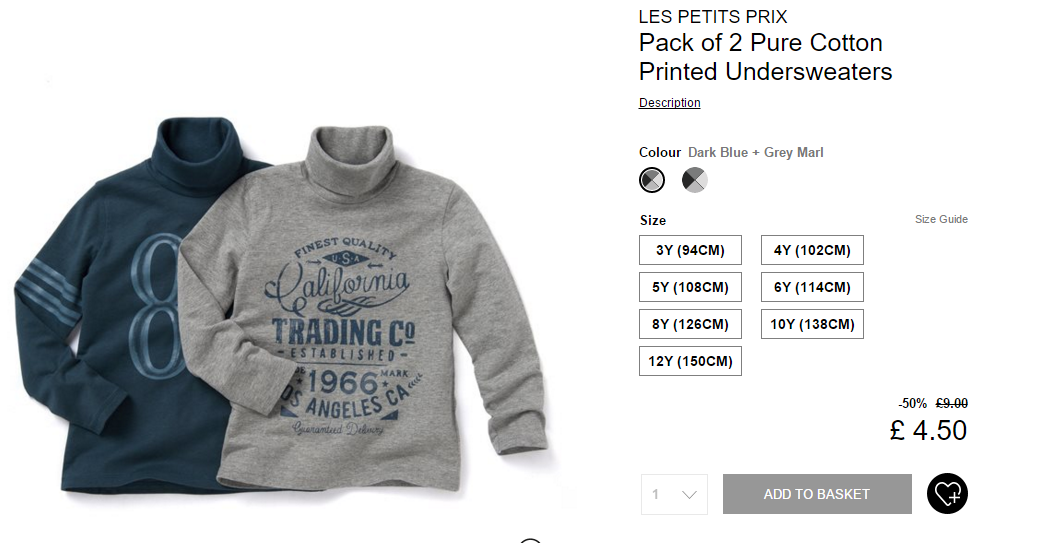The height and width of the screenshot is (543, 1044).
Task: Add item to wishlist with heart icon
Action: point(947,494)
